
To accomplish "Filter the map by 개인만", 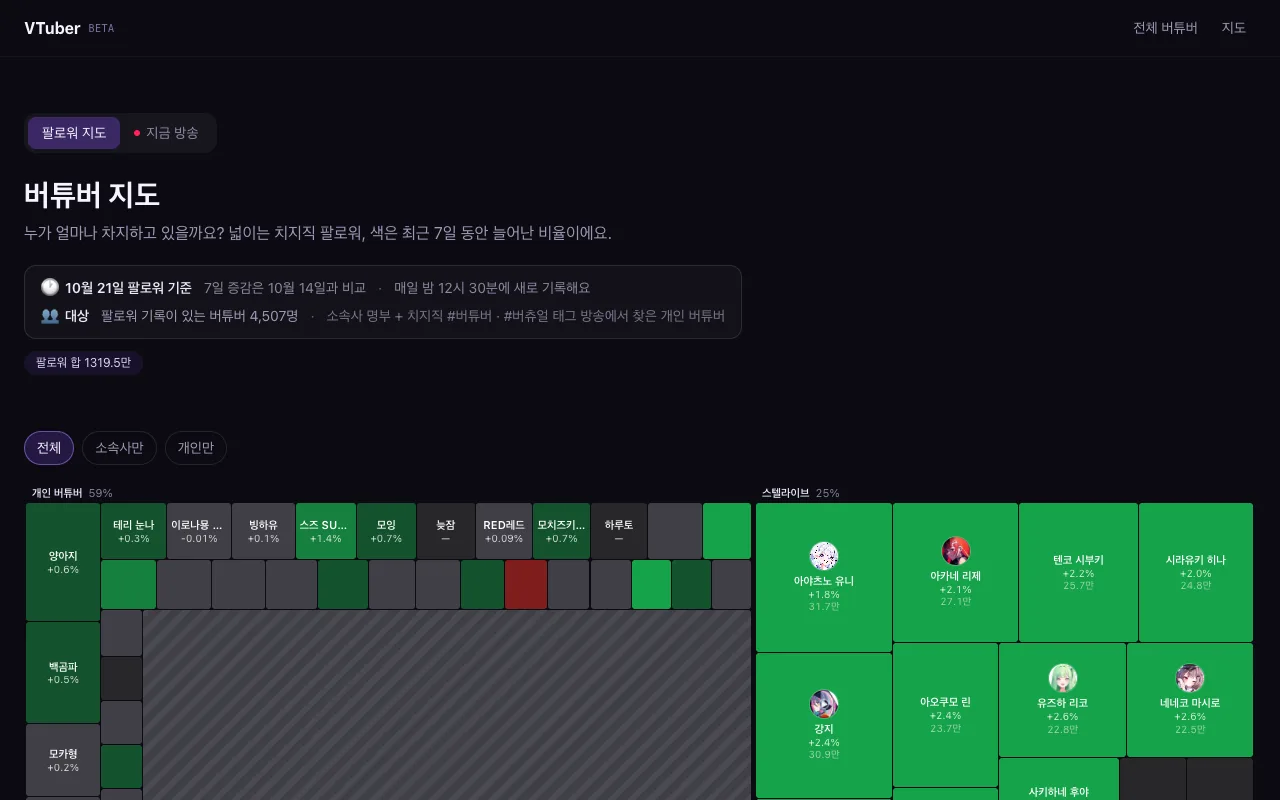I will pyautogui.click(x=196, y=448).
